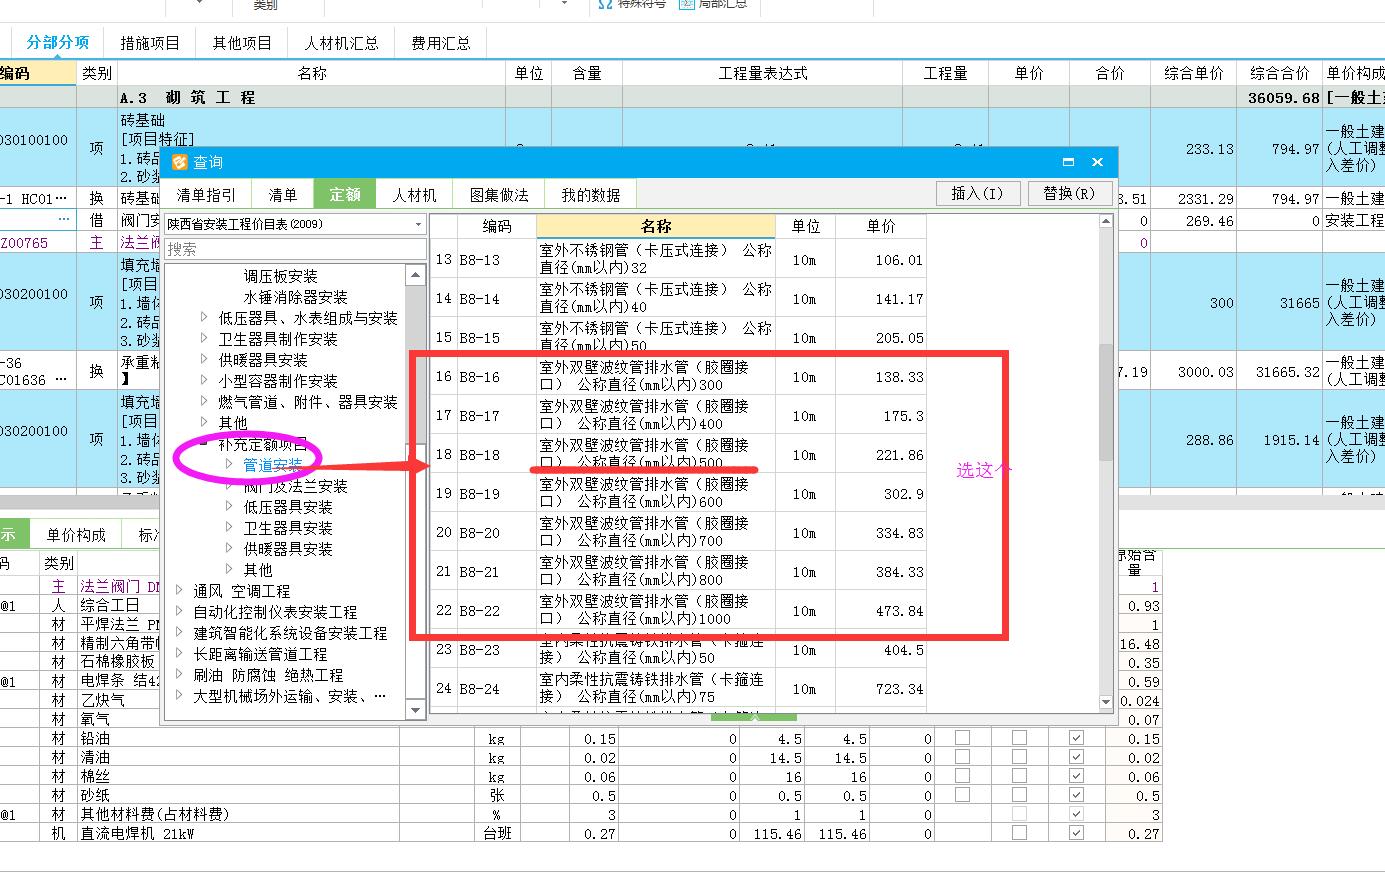Click results list scrollbar thumb
Screen dimensions: 1385x872
1105,402
